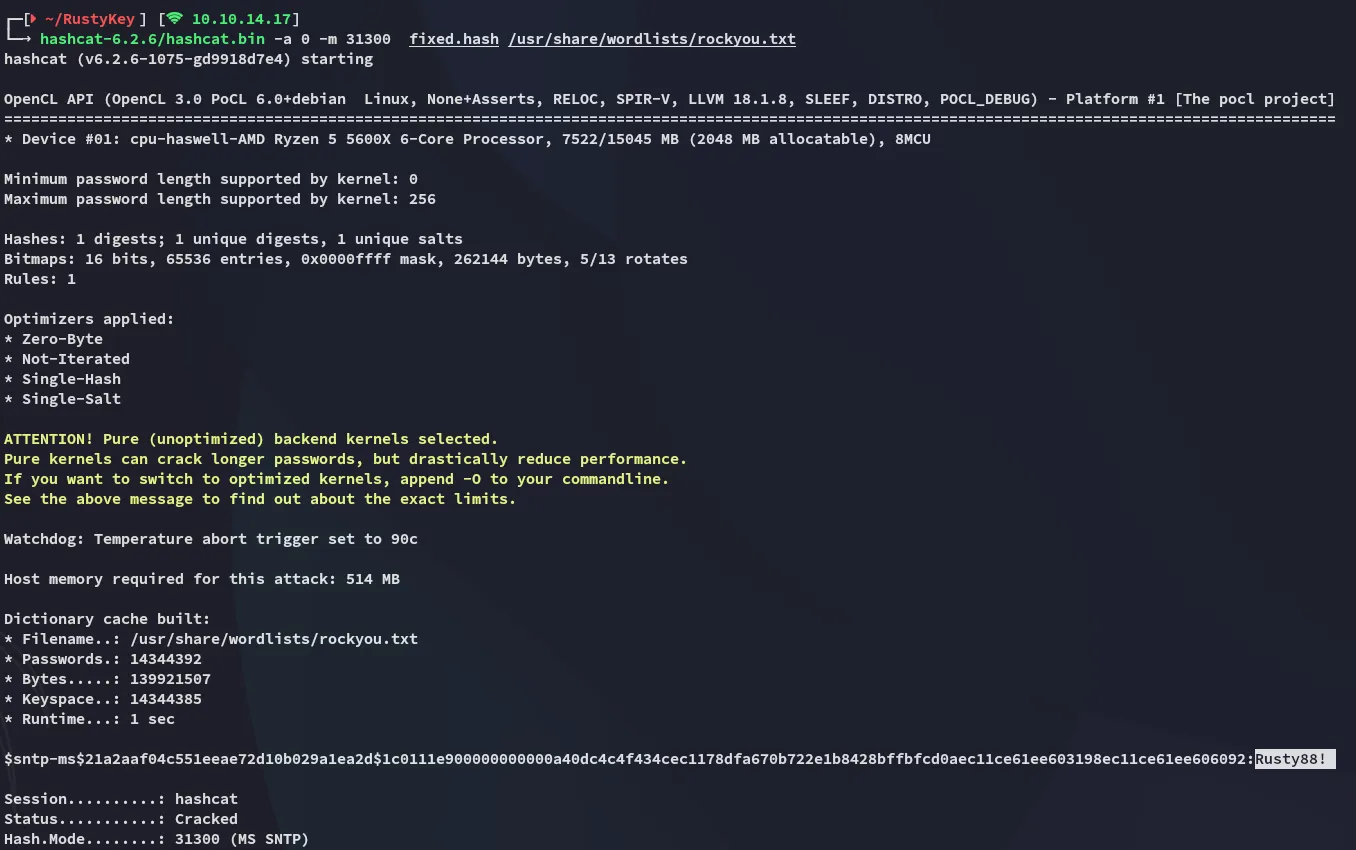Click the yellow ATTENTION! warning line
The image size is (1356, 850).
[x=251, y=439]
